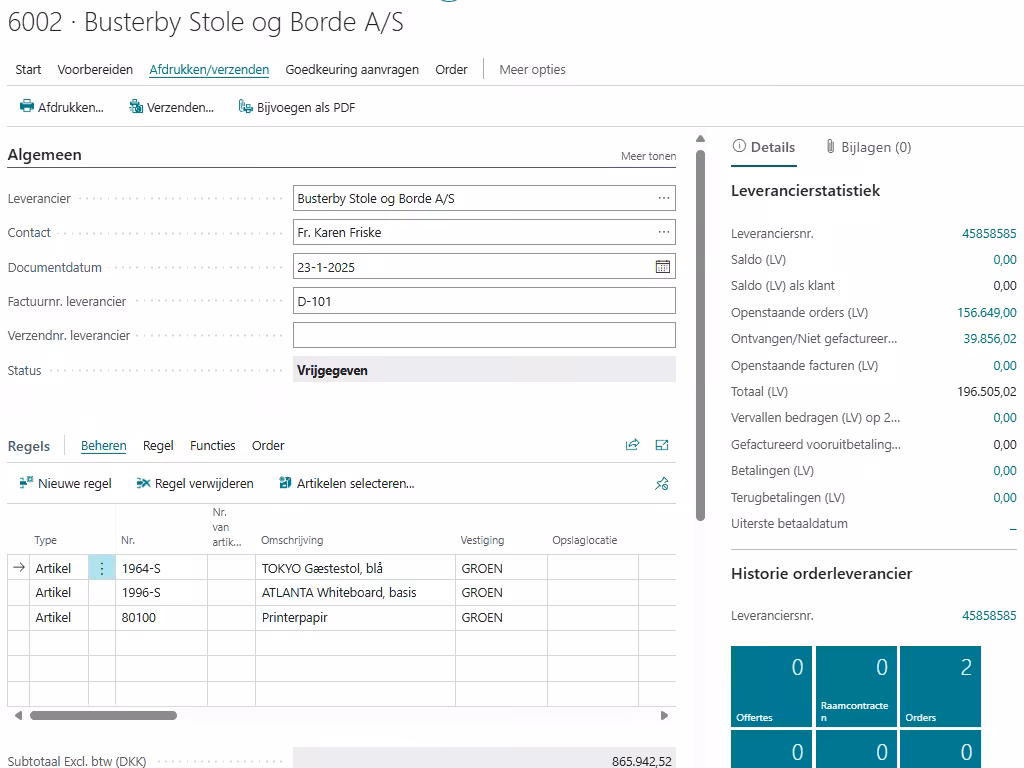Switch to the Bijlagen (0) tab
The width and height of the screenshot is (1024, 768).
tap(868, 147)
